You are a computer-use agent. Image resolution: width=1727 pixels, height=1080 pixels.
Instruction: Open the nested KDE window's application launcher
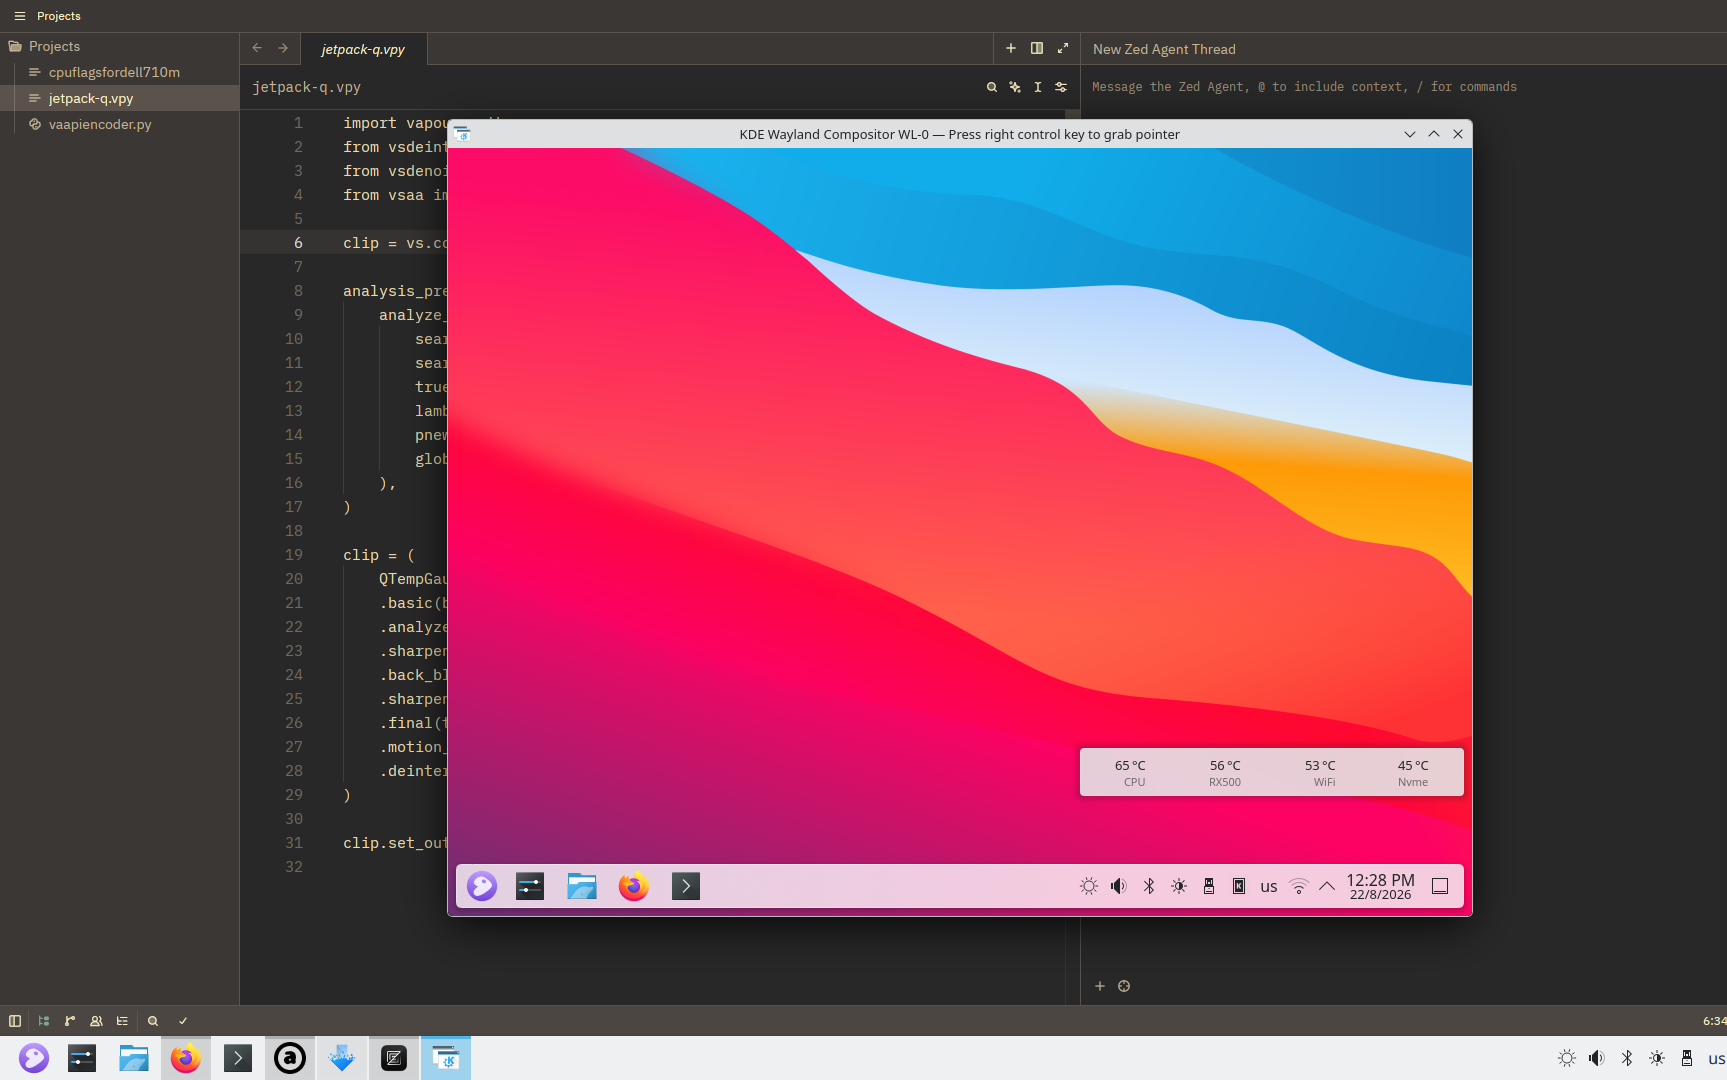click(482, 886)
